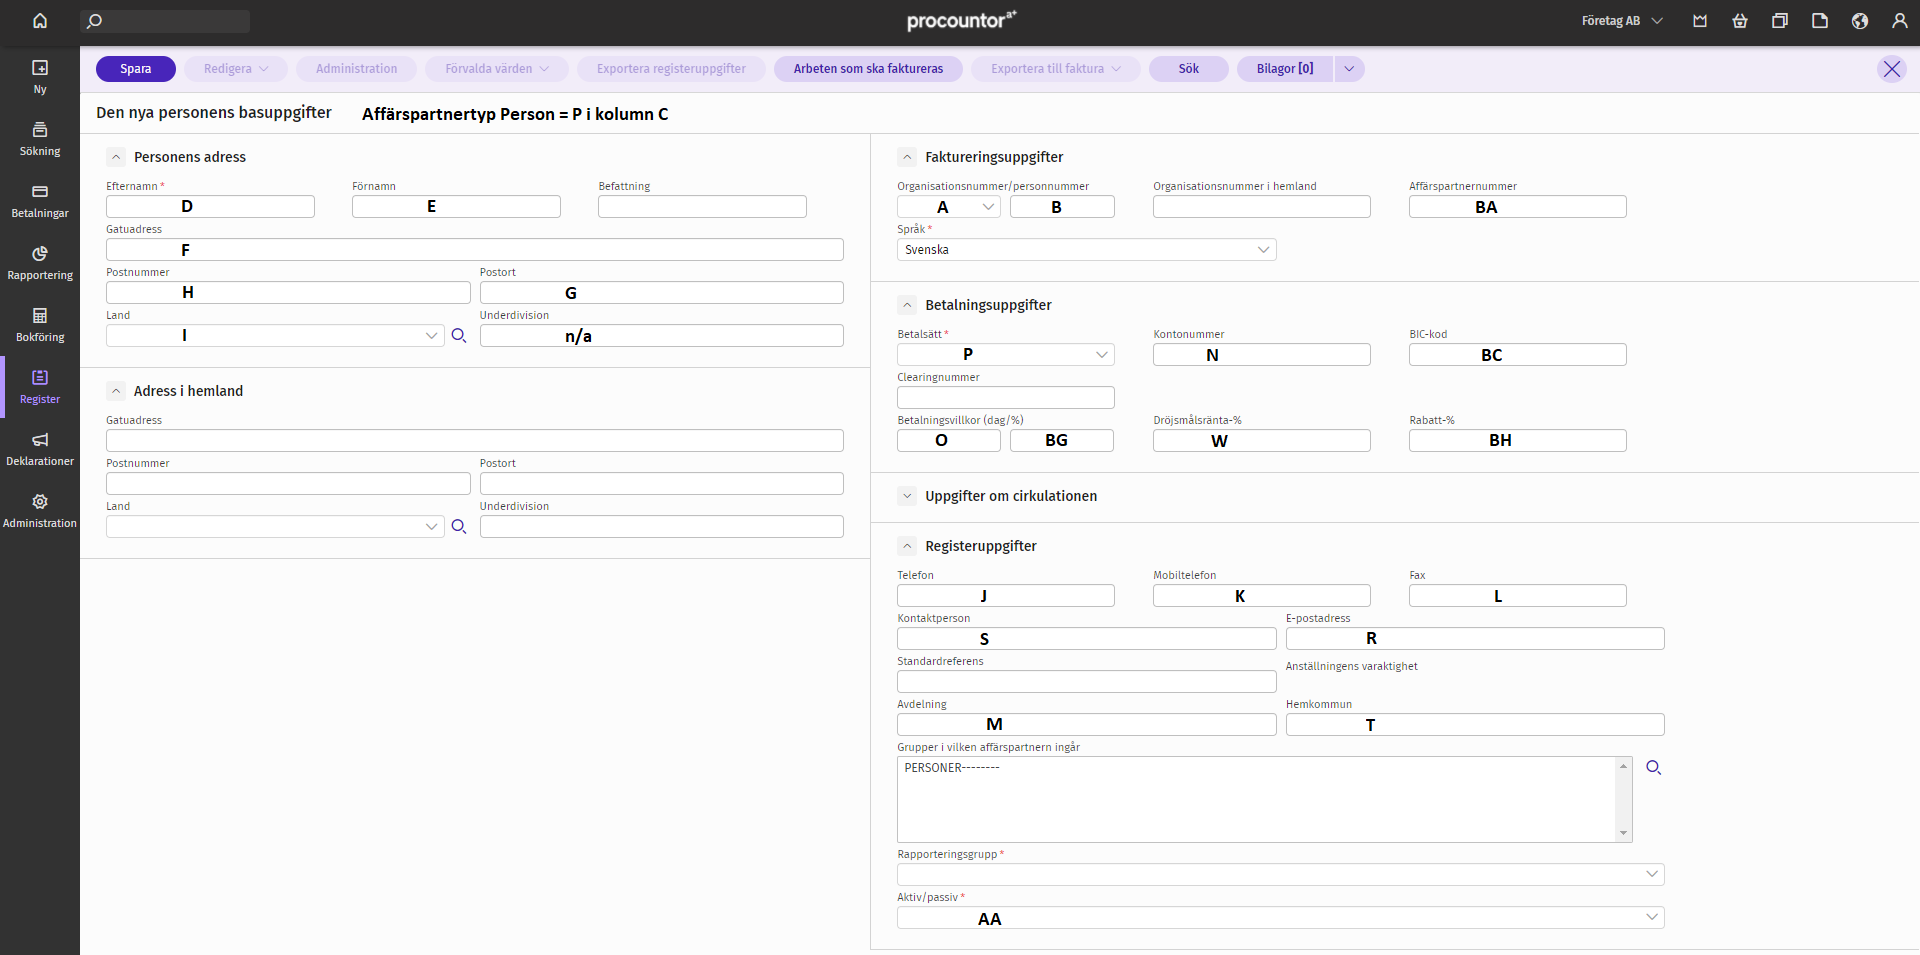The height and width of the screenshot is (955, 1920).
Task: Open the Bokföring sidebar section
Action: pyautogui.click(x=40, y=324)
